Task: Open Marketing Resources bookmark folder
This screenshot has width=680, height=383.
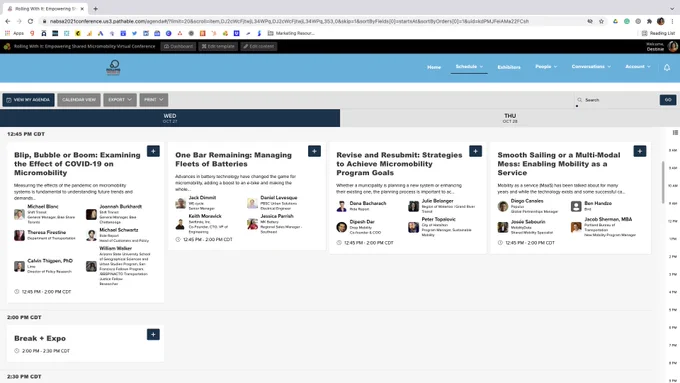Action: [291, 33]
